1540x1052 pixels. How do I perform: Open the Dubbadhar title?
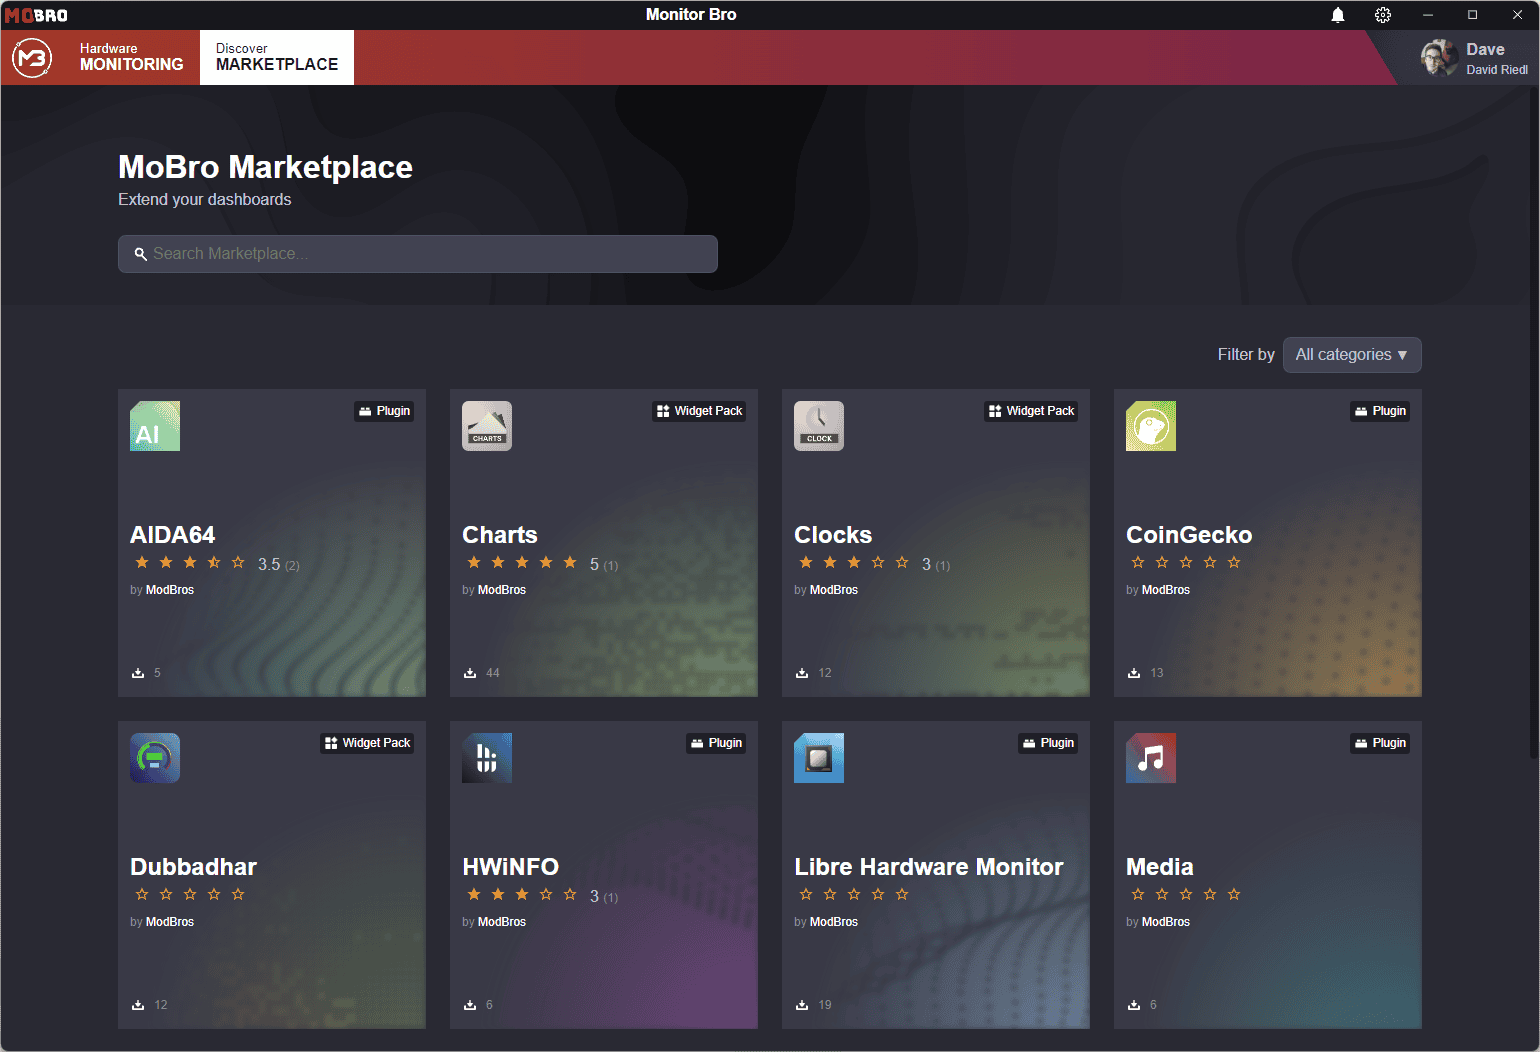(x=194, y=867)
